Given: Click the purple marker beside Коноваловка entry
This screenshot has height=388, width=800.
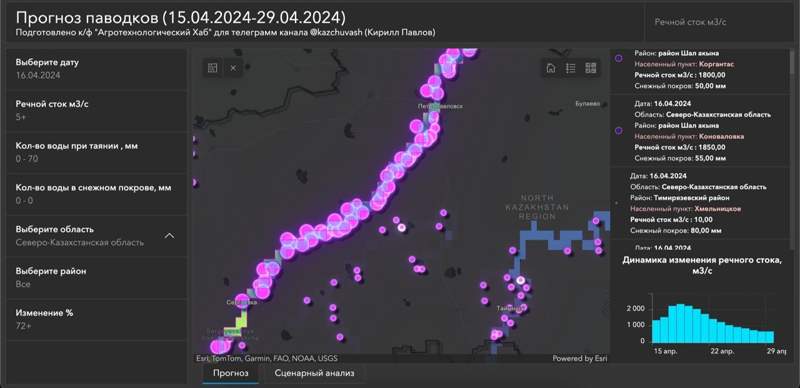Looking at the screenshot, I should [619, 131].
